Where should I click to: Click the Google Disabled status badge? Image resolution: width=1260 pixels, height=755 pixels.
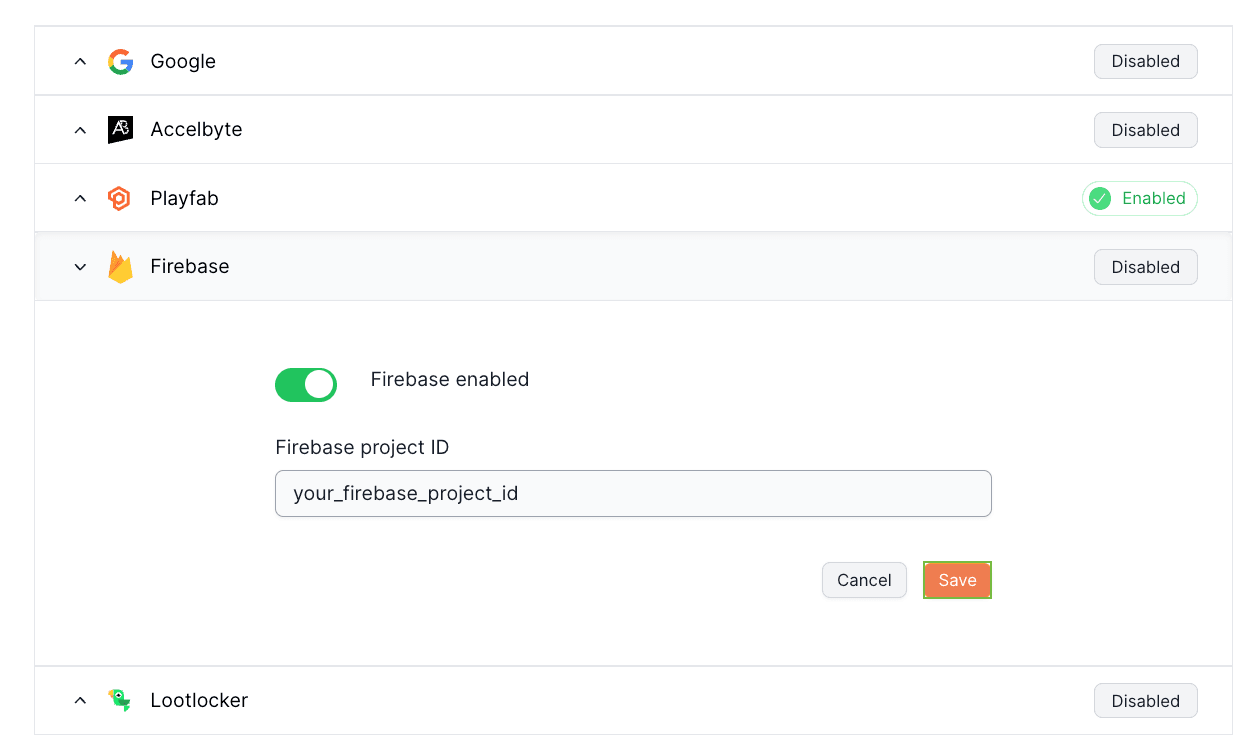[1145, 62]
